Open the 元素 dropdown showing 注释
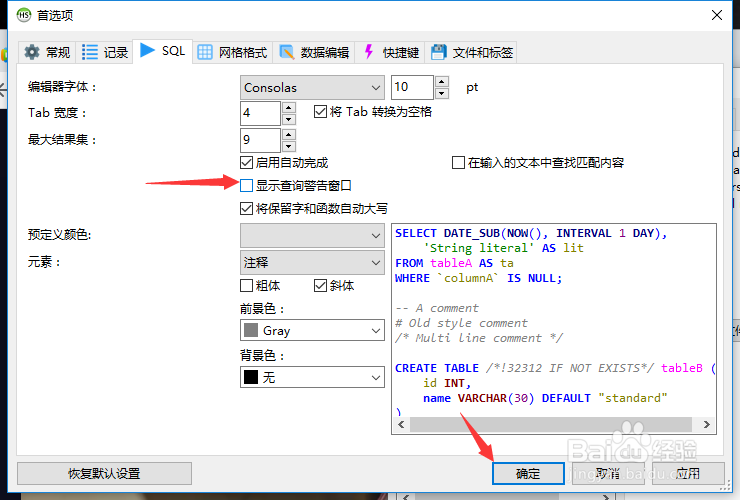740x500 pixels. click(312, 263)
